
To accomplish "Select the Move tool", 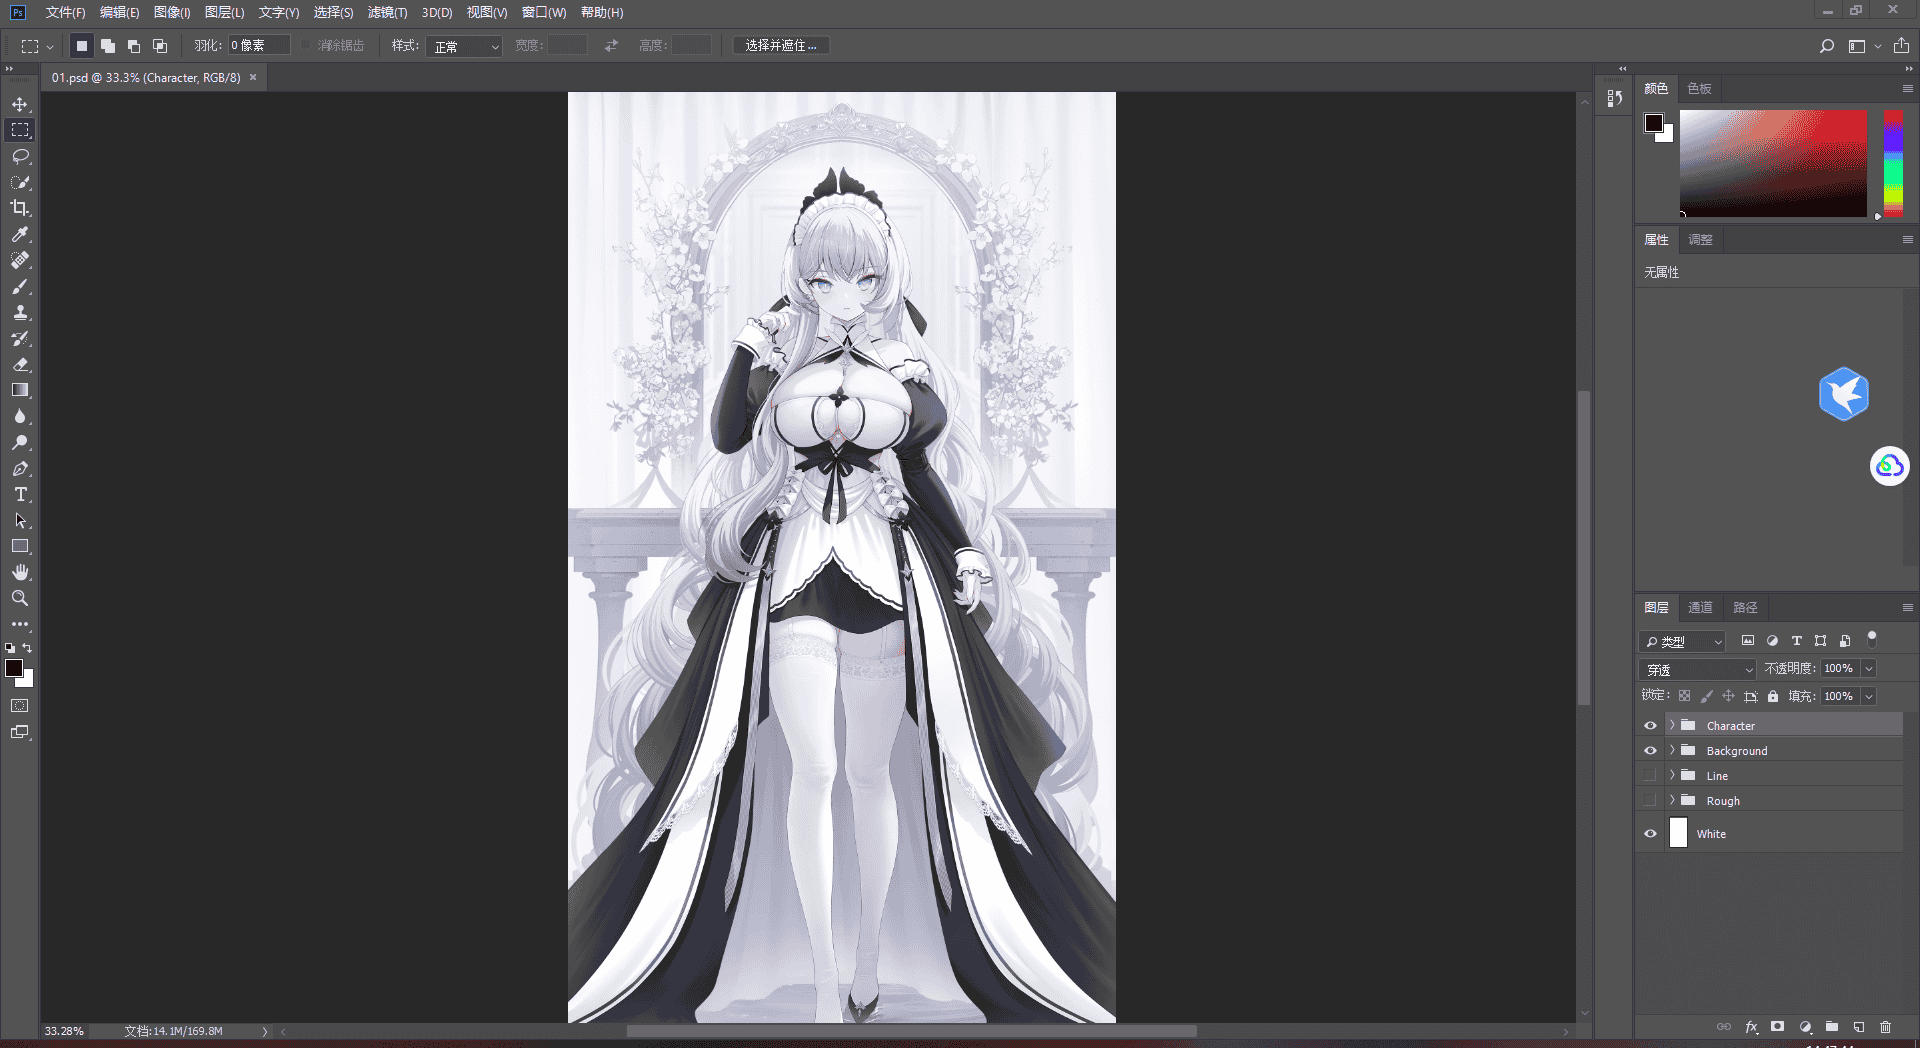I will (x=20, y=104).
